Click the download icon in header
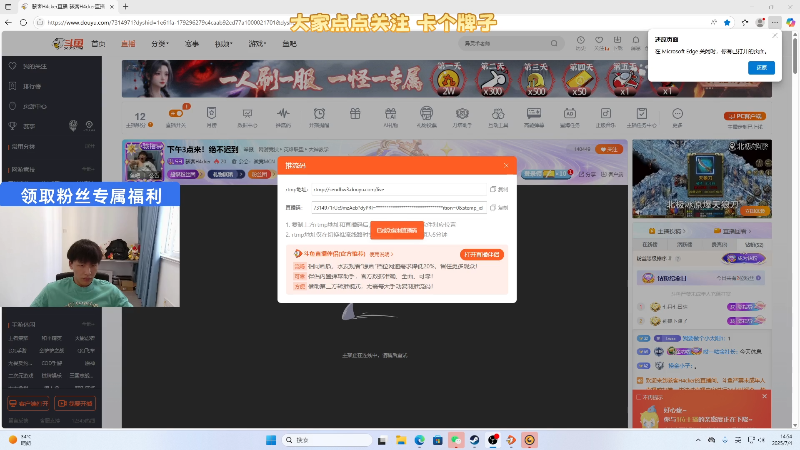 click(x=617, y=40)
